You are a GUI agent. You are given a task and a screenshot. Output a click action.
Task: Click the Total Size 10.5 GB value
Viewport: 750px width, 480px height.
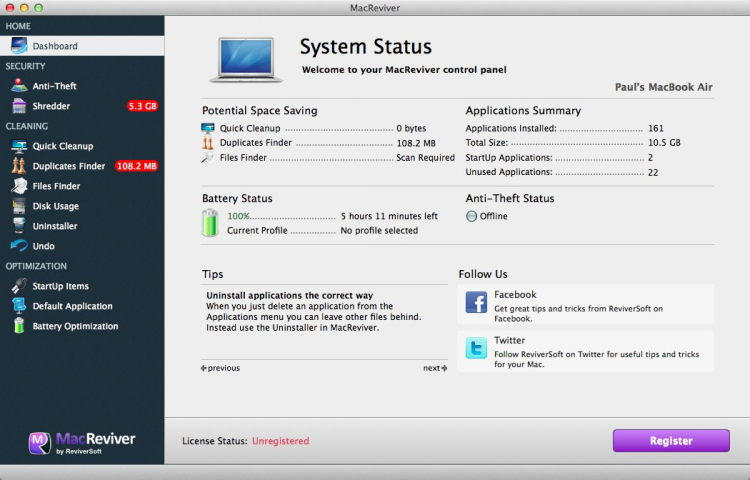664,142
